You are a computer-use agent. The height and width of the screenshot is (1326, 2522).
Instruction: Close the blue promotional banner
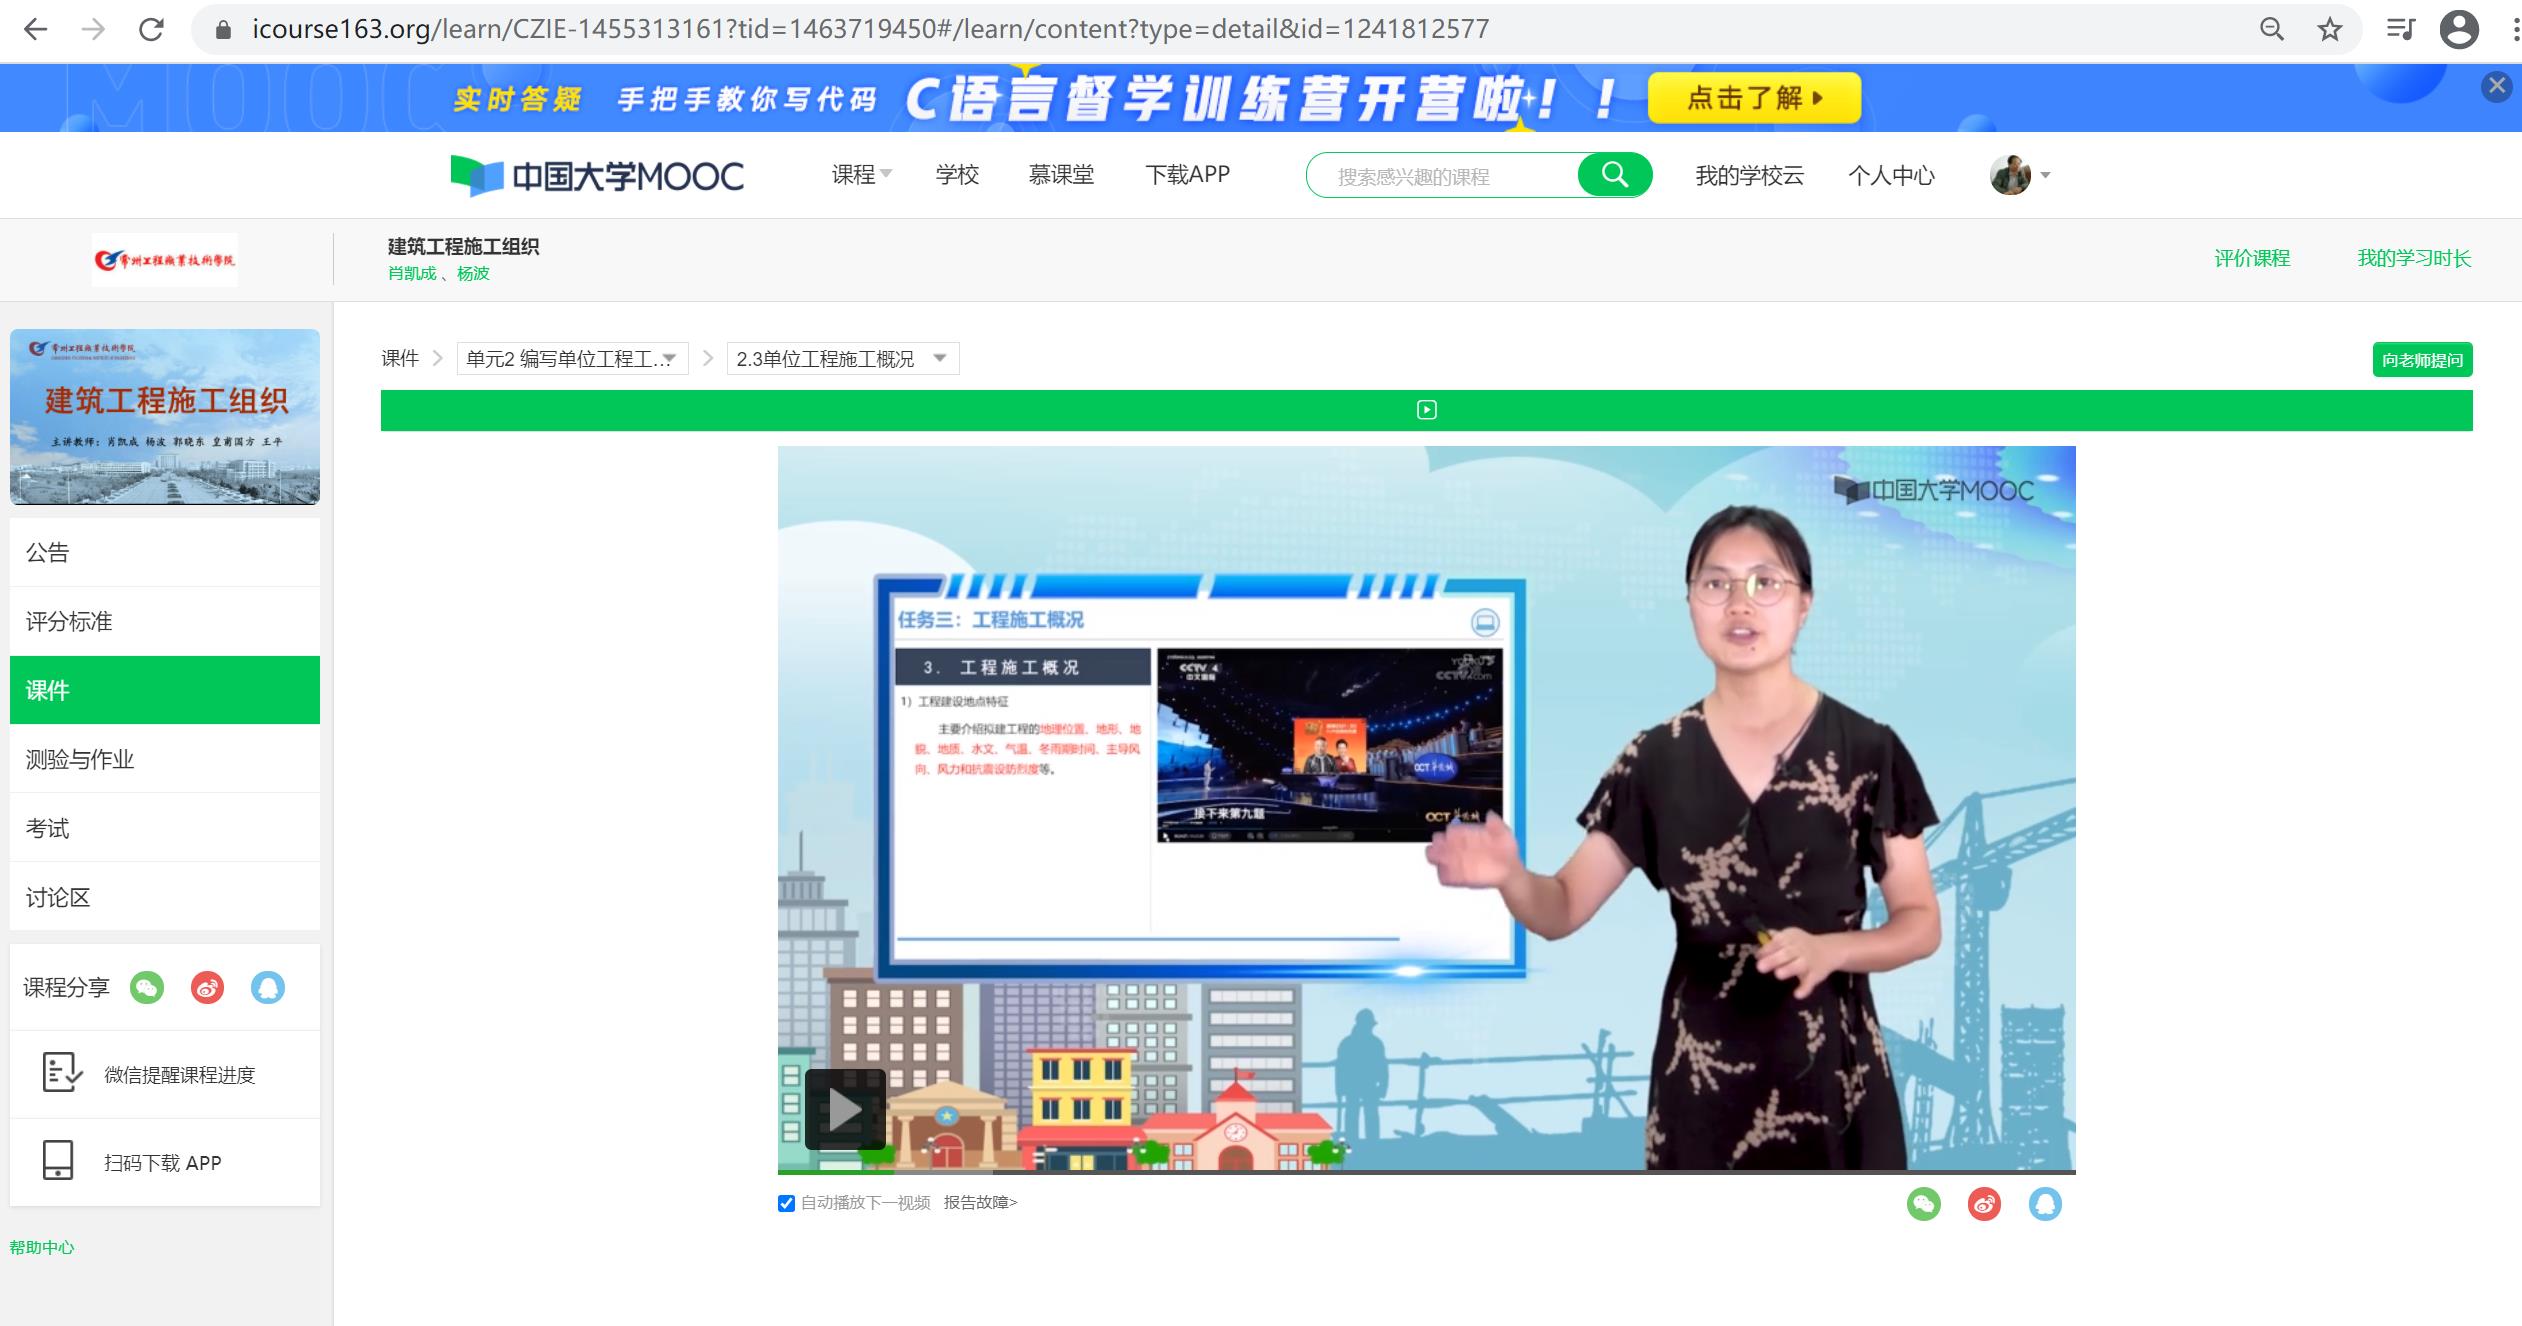[2496, 86]
